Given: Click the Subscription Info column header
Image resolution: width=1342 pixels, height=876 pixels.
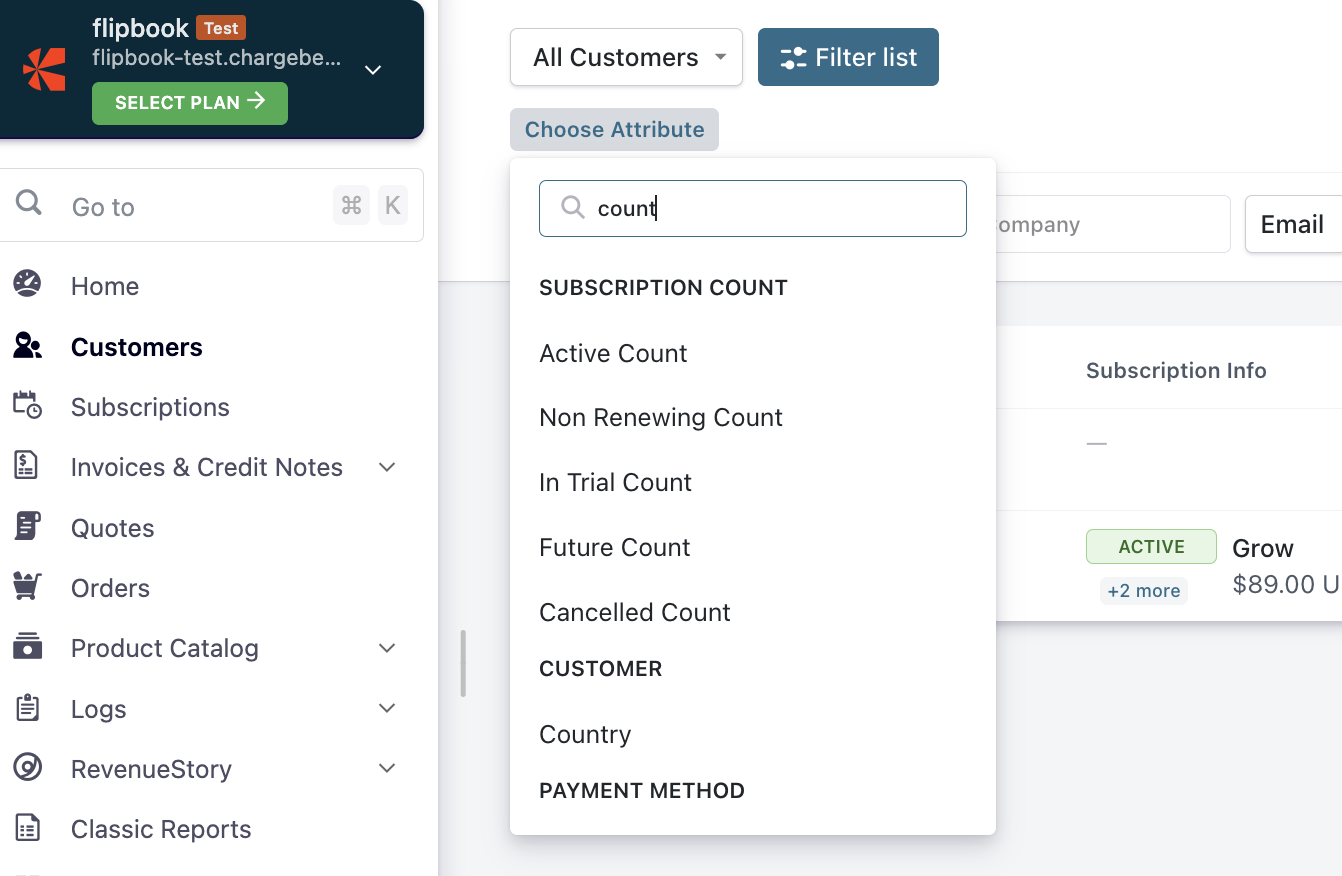Looking at the screenshot, I should [x=1176, y=370].
